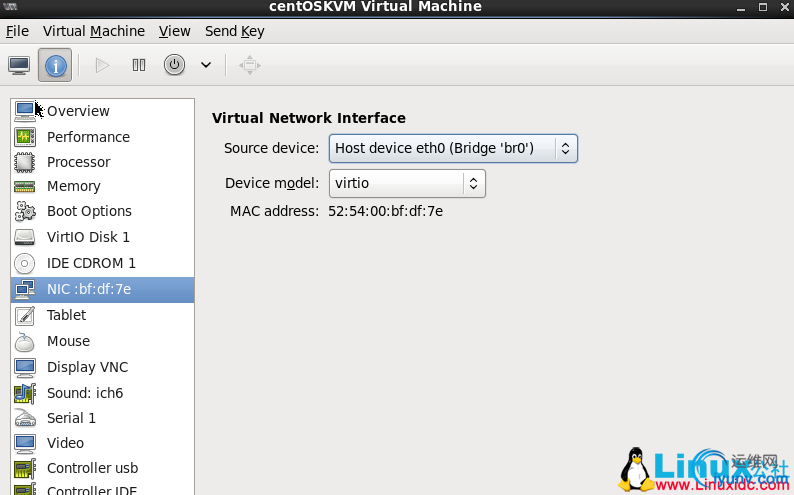Open the View menu
Screen dimensions: 794x495
[175, 31]
